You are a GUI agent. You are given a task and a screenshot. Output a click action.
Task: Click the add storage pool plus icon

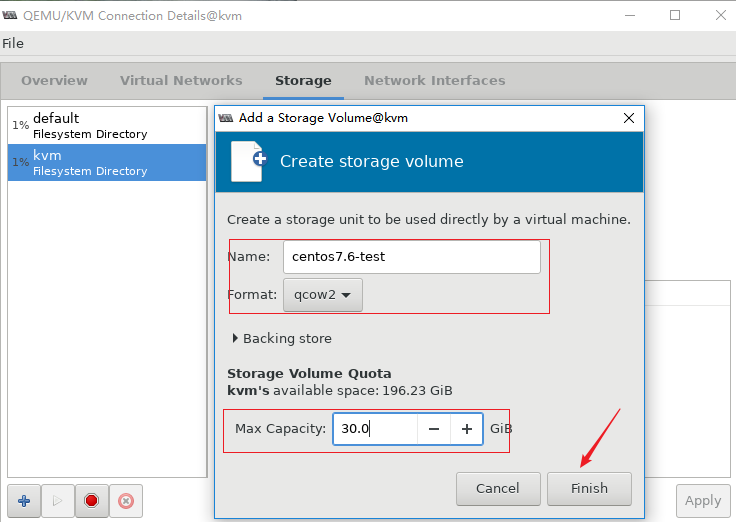[24, 501]
